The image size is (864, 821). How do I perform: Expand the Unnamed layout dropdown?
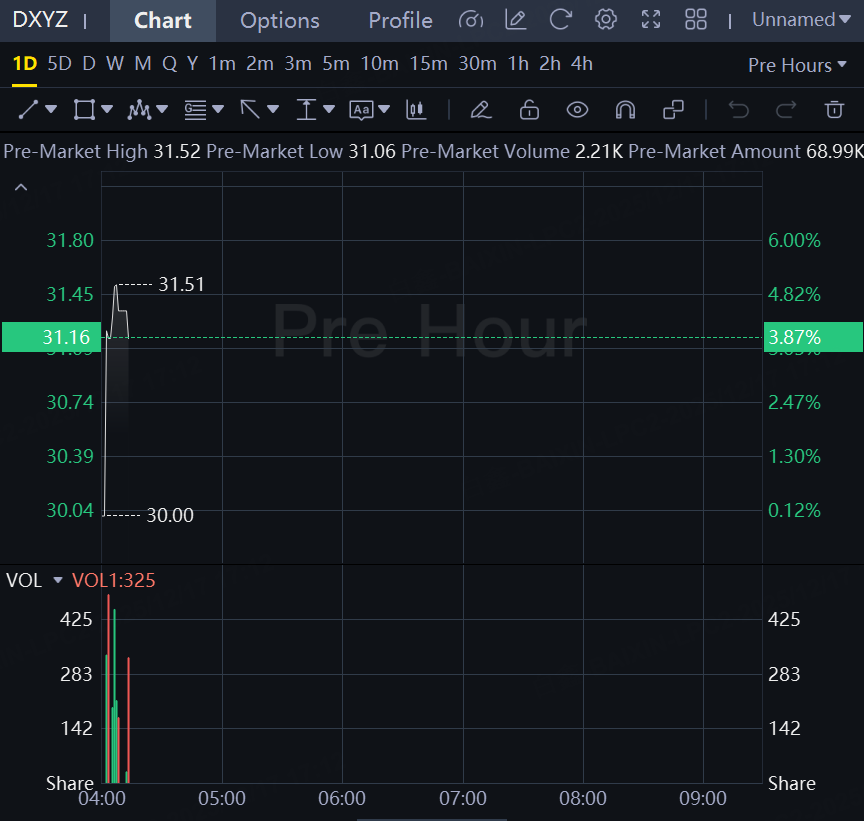800,20
